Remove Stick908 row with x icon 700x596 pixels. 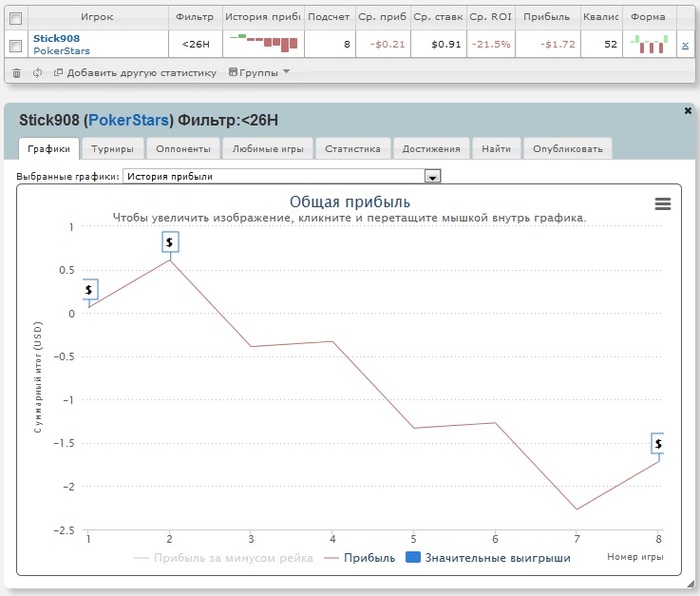pos(685,45)
